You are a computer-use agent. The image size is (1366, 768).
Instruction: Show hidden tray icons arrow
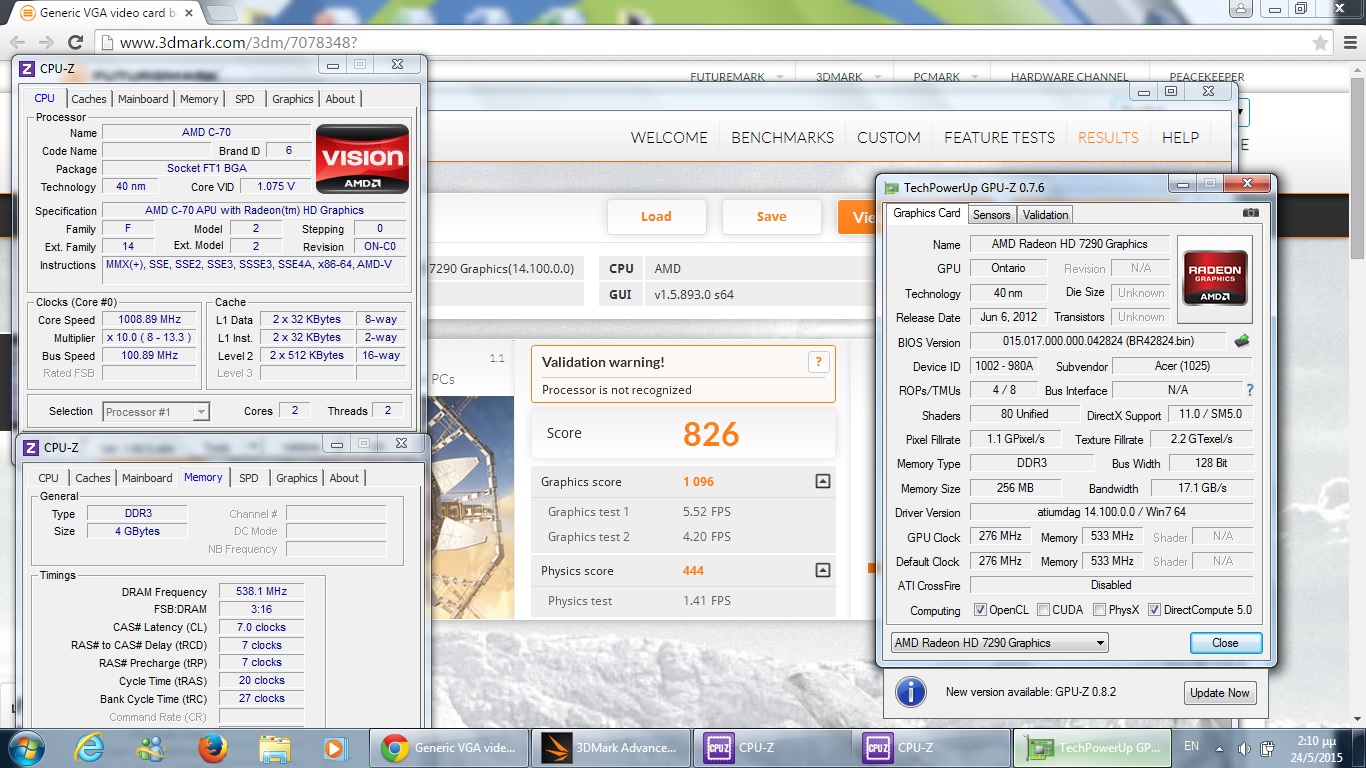pos(1220,748)
